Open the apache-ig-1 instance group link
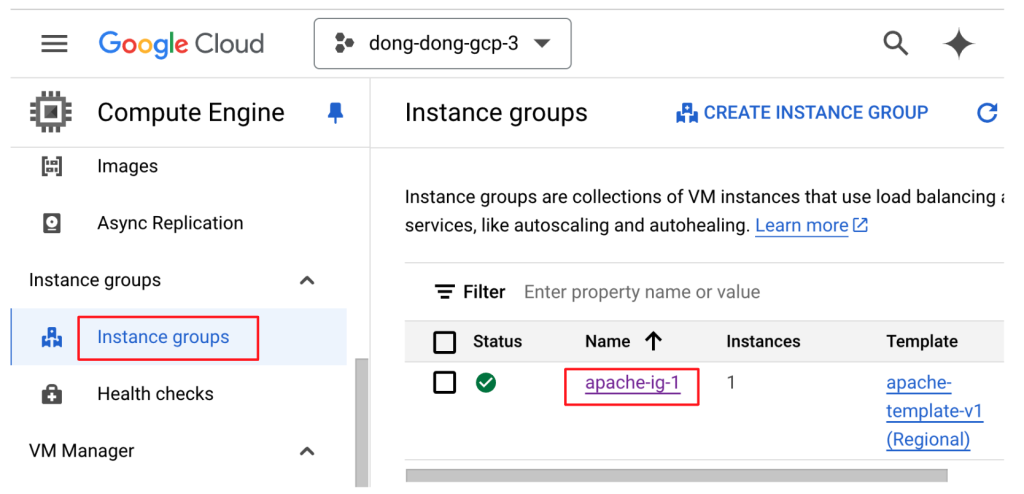This screenshot has height=494, width=1024. (632, 383)
